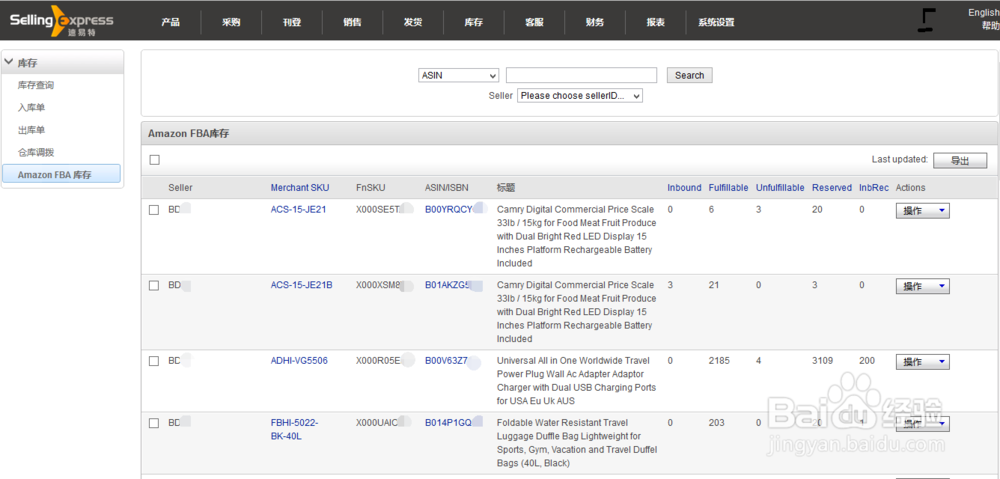Sort by Unfulfillable column
Screen dimensions: 1000x479
click(780, 188)
